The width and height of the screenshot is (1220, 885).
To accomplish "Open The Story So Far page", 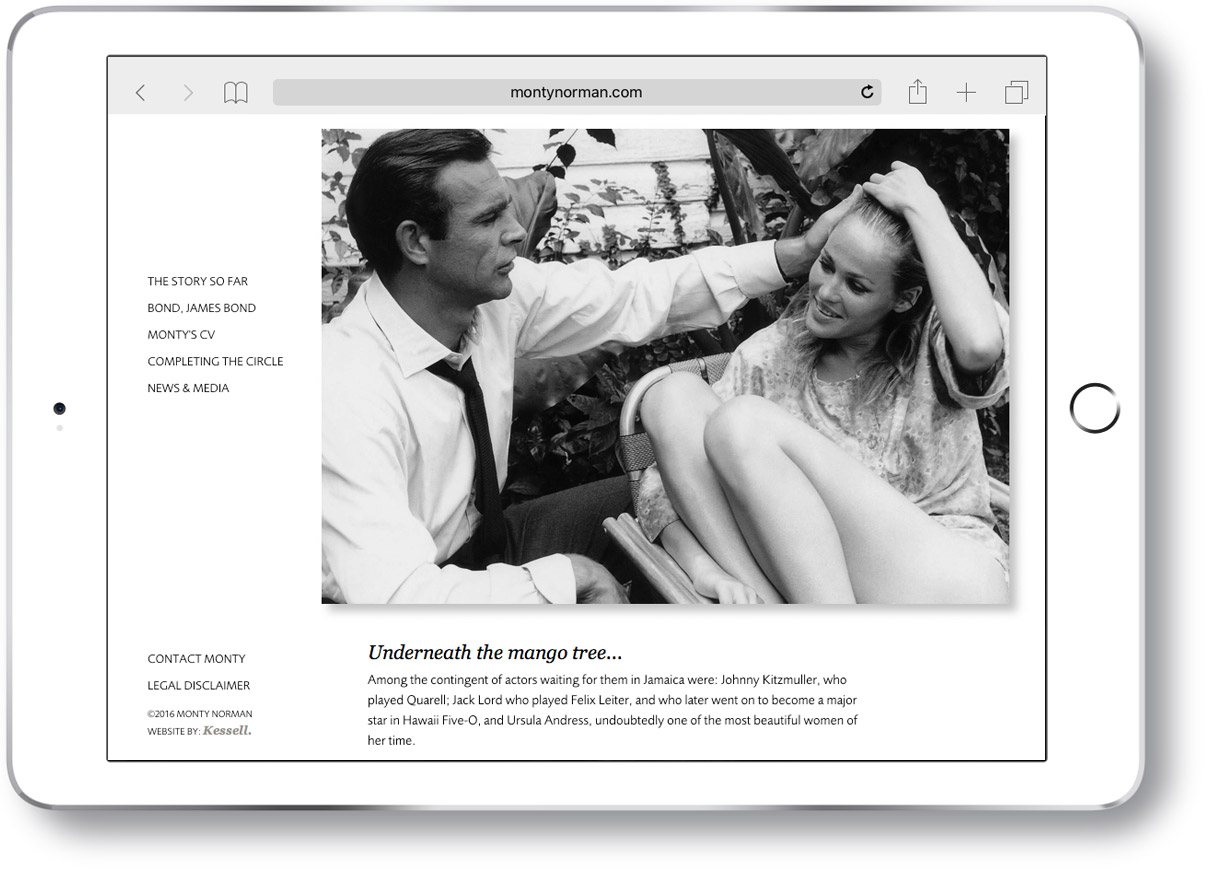I will pos(198,282).
